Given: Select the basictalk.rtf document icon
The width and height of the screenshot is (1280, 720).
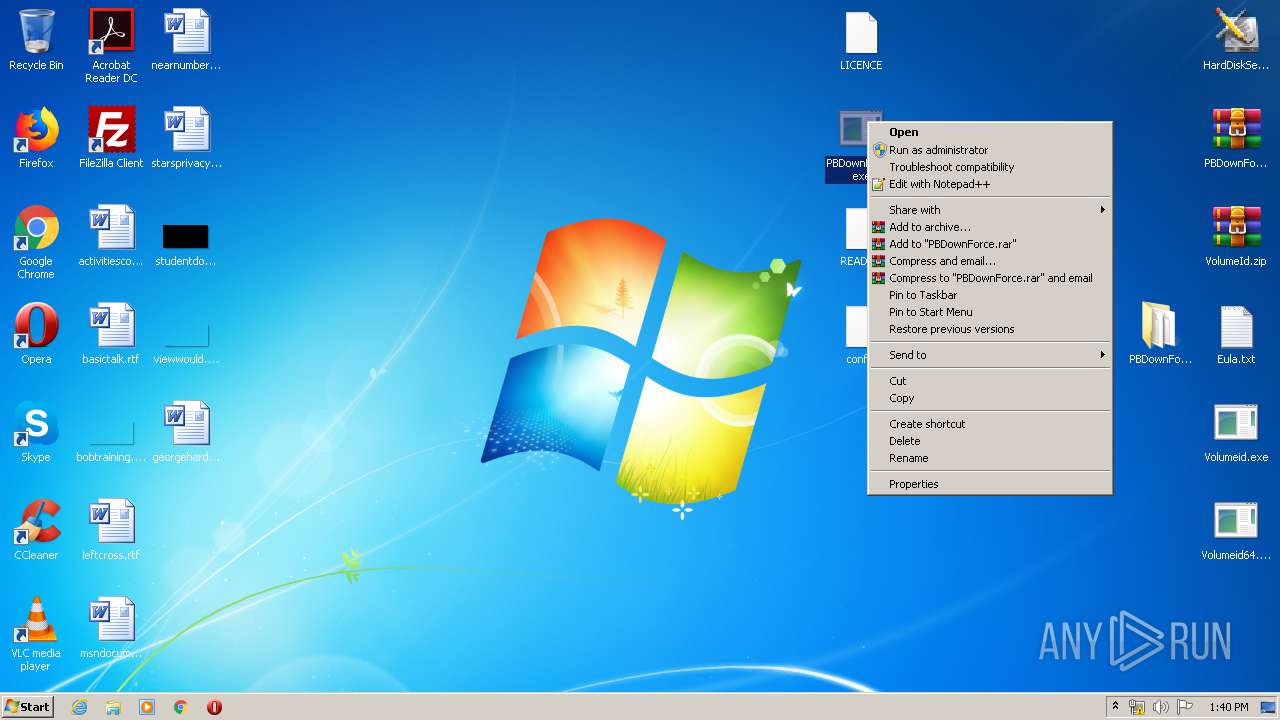Looking at the screenshot, I should pos(111,334).
